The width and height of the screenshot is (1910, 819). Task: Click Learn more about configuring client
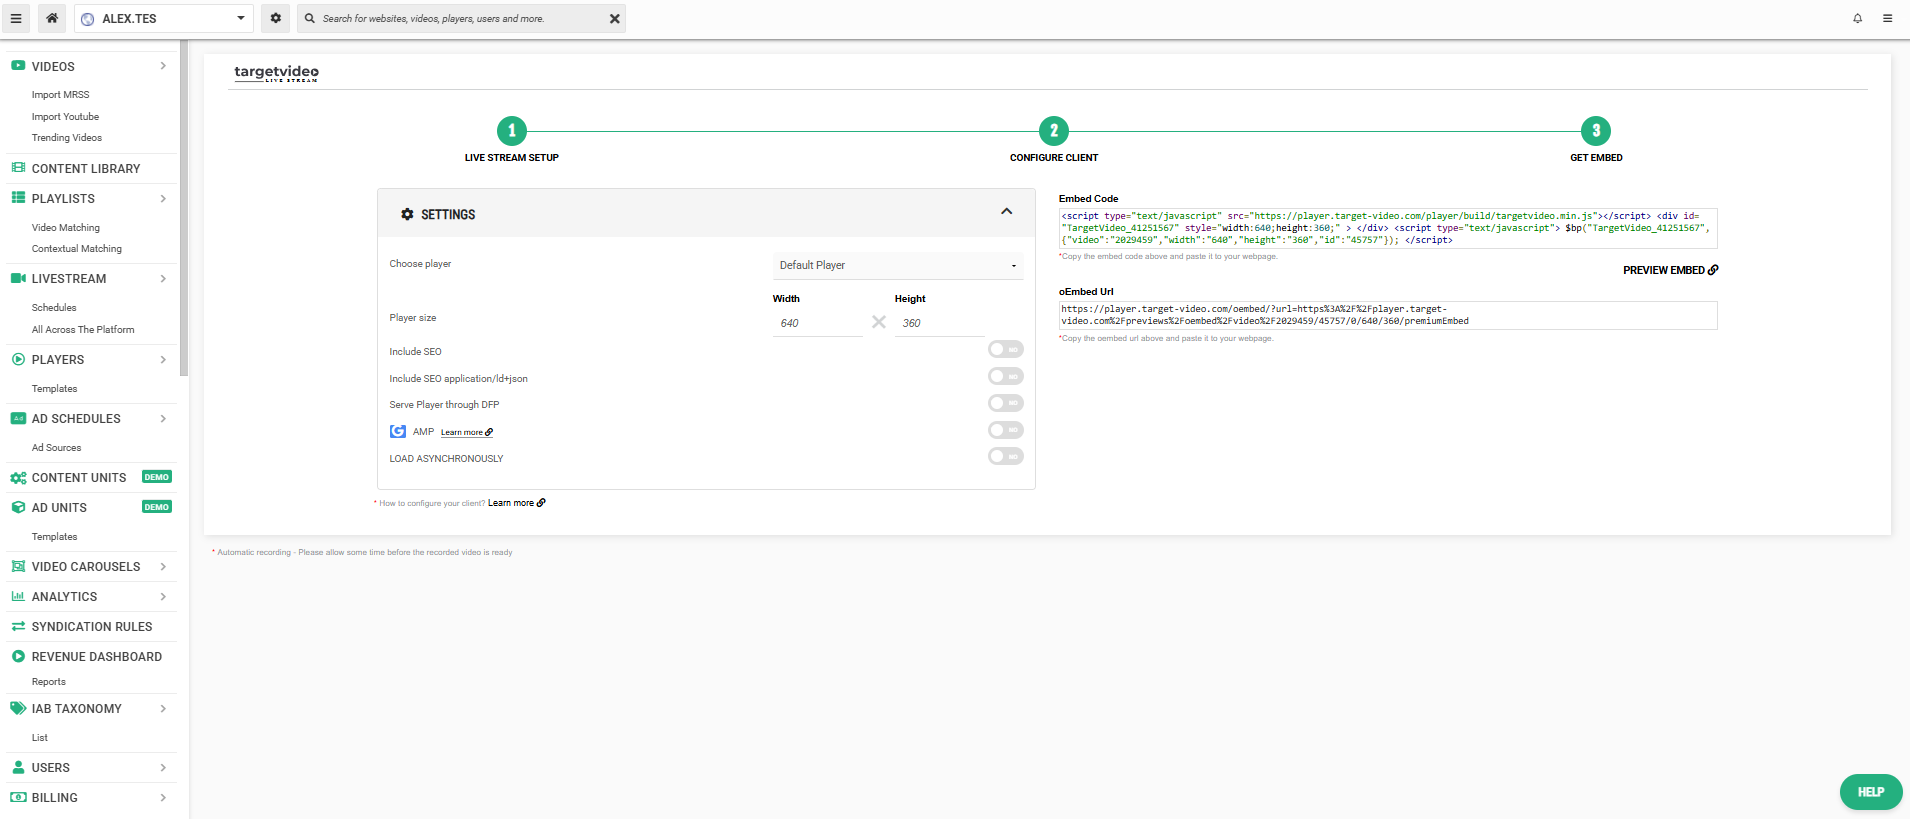[517, 503]
